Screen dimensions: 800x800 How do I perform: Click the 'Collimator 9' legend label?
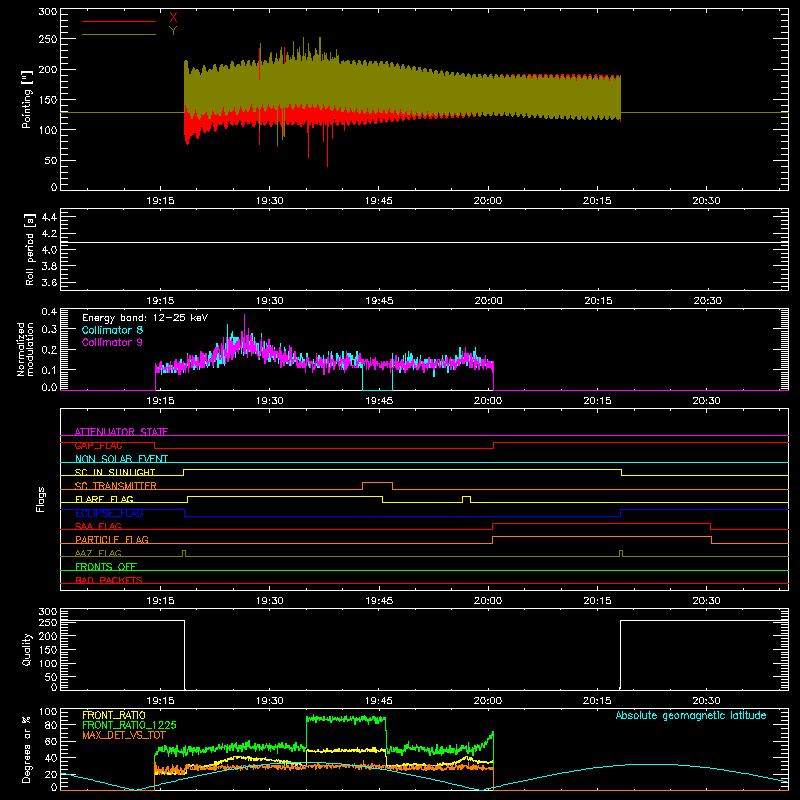click(x=112, y=342)
